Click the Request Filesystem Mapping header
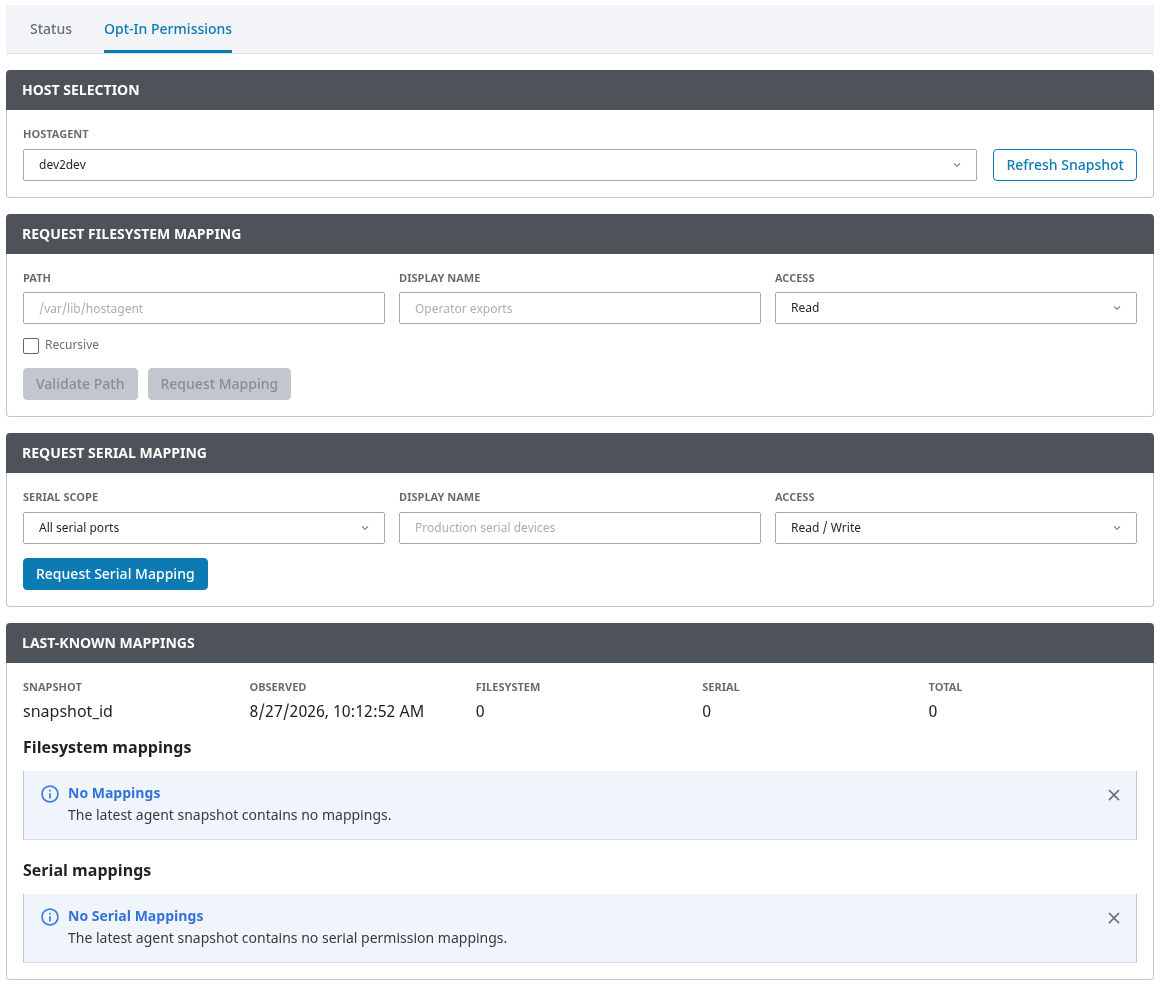Screen dimensions: 1161x986 tap(580, 235)
